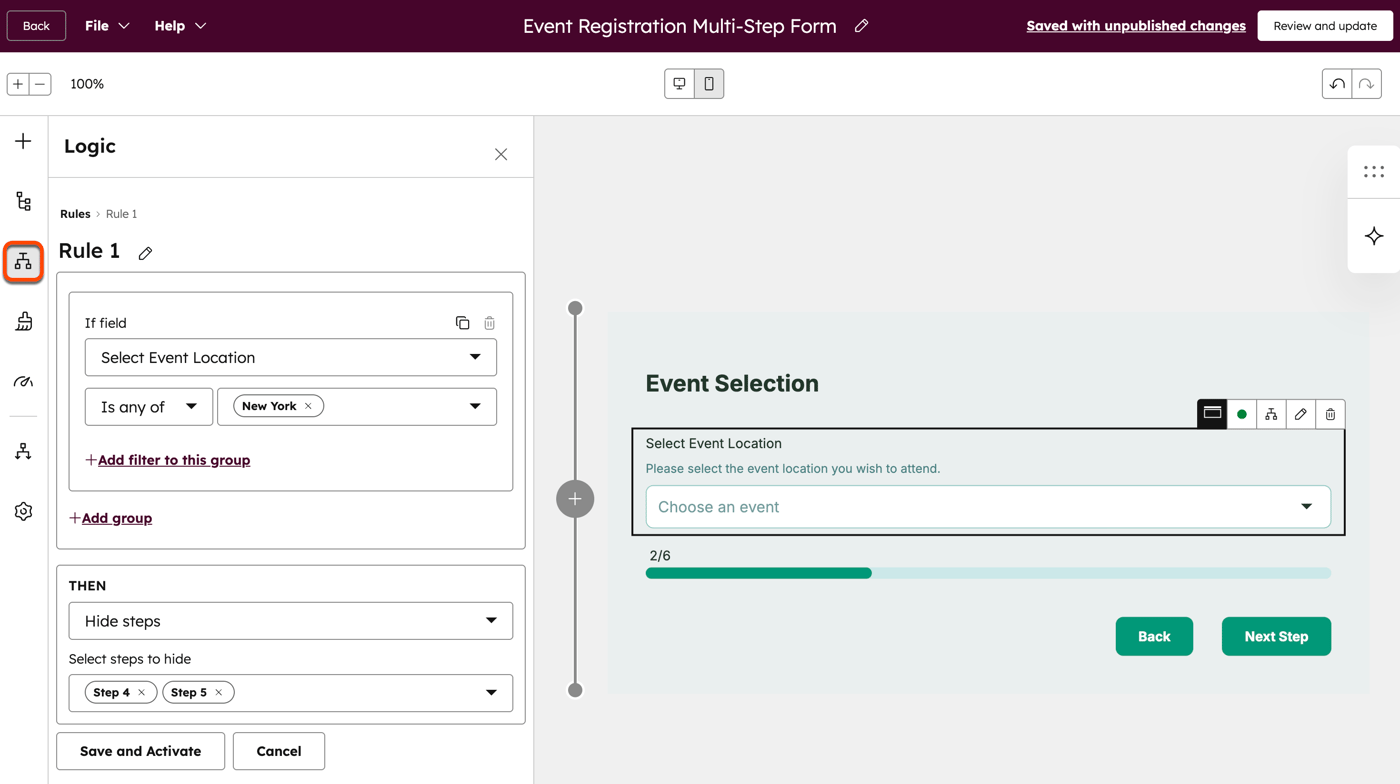1400x784 pixels.
Task: Open logic rules from the field's logic icon
Action: click(1270, 413)
